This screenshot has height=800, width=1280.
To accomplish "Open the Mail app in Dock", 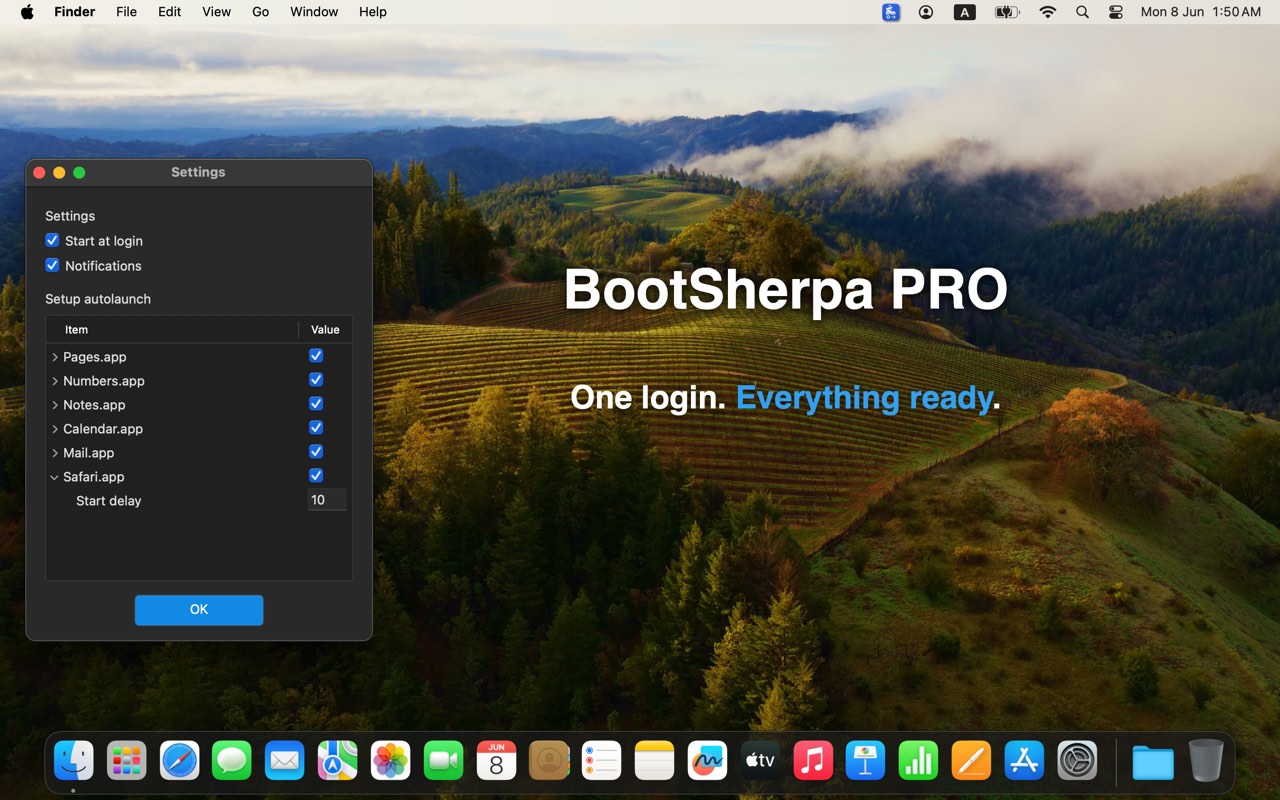I will 285,761.
